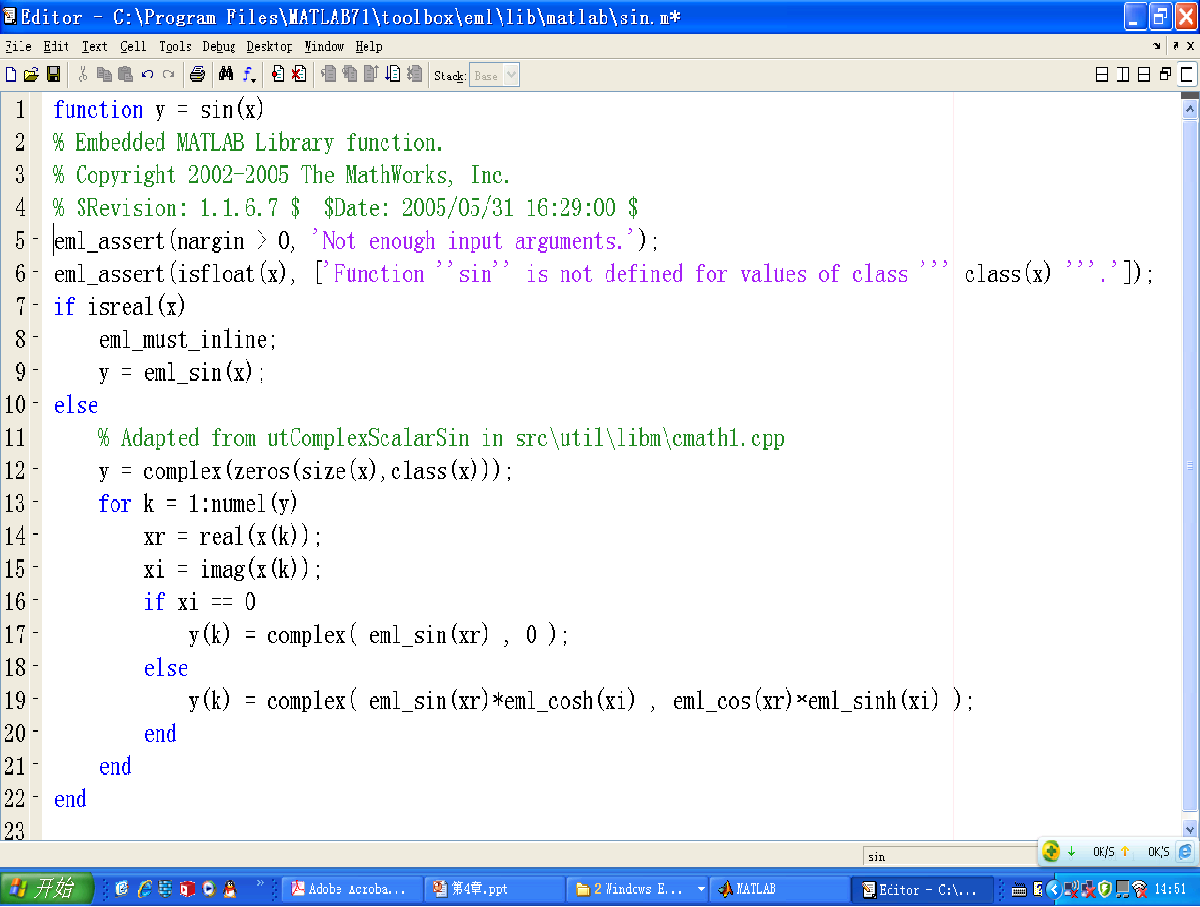Cut selection with the scissors icon

click(x=82, y=75)
